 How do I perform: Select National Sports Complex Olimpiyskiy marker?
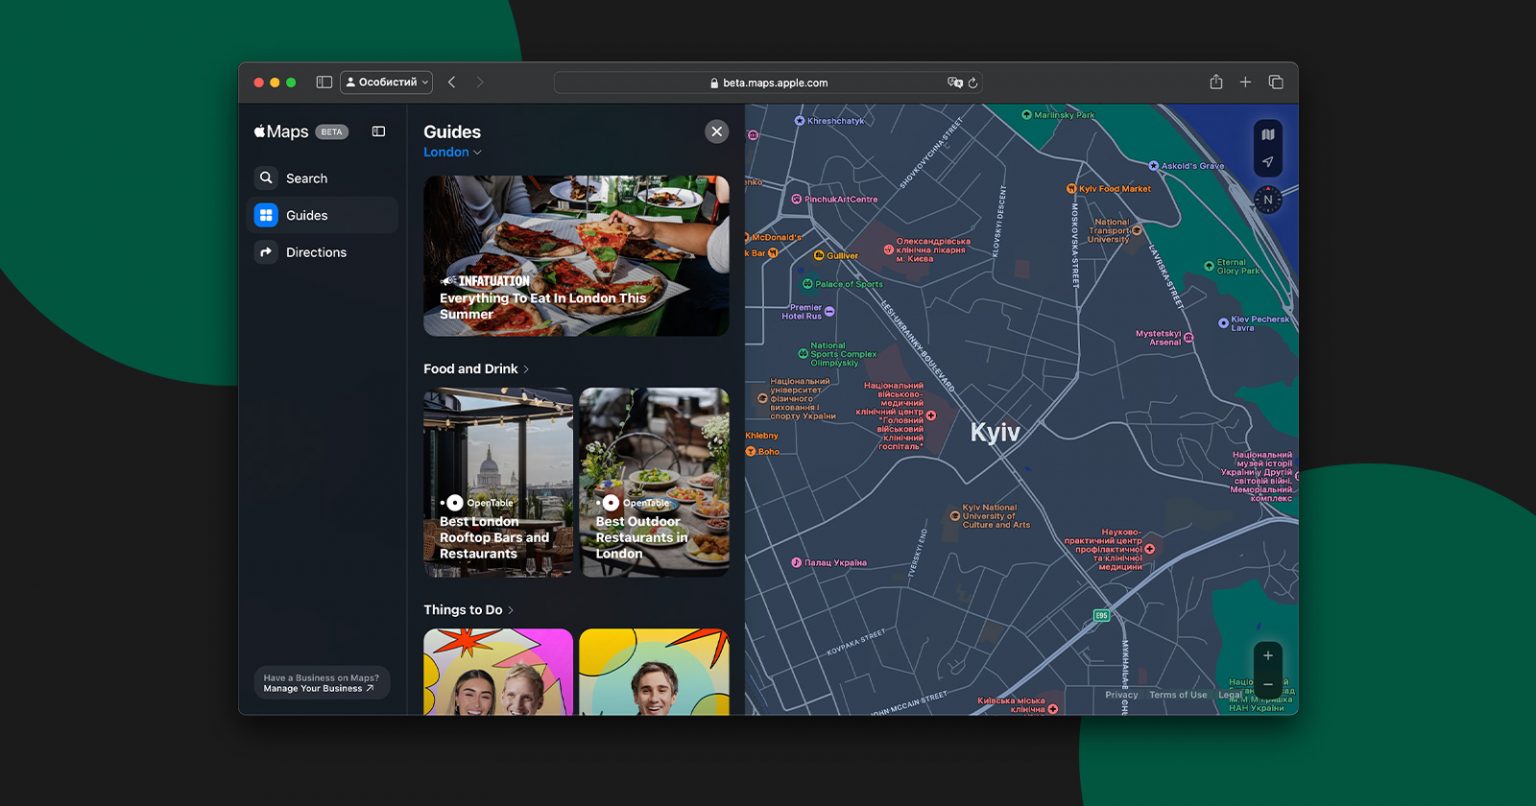[803, 353]
